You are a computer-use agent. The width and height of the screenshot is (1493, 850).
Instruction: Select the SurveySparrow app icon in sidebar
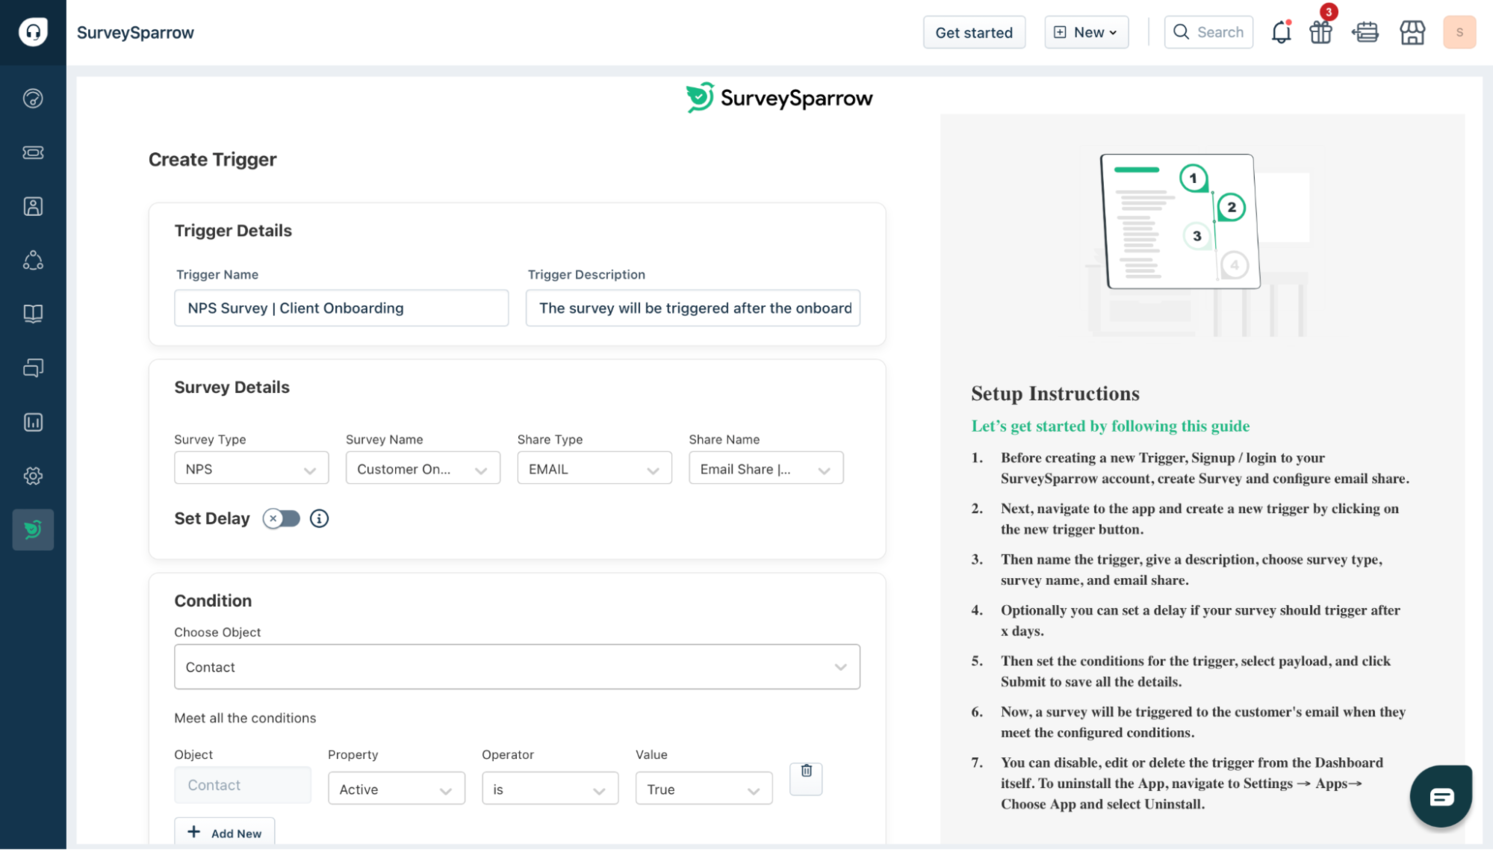[x=33, y=529]
